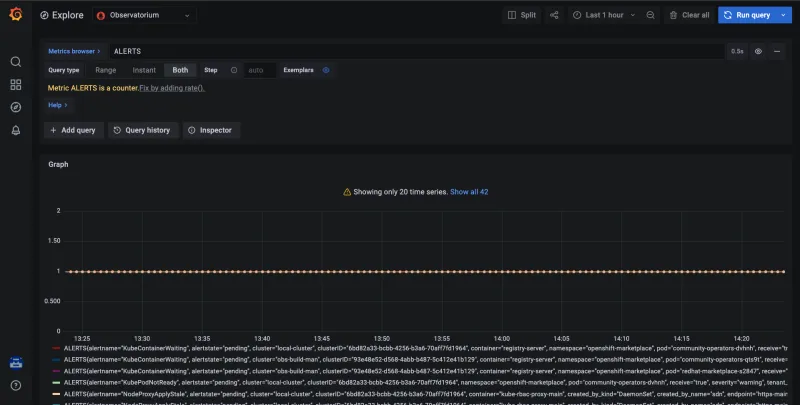Image resolution: width=800 pixels, height=405 pixels.
Task: Expand the Metrics browser
Action: [75, 50]
